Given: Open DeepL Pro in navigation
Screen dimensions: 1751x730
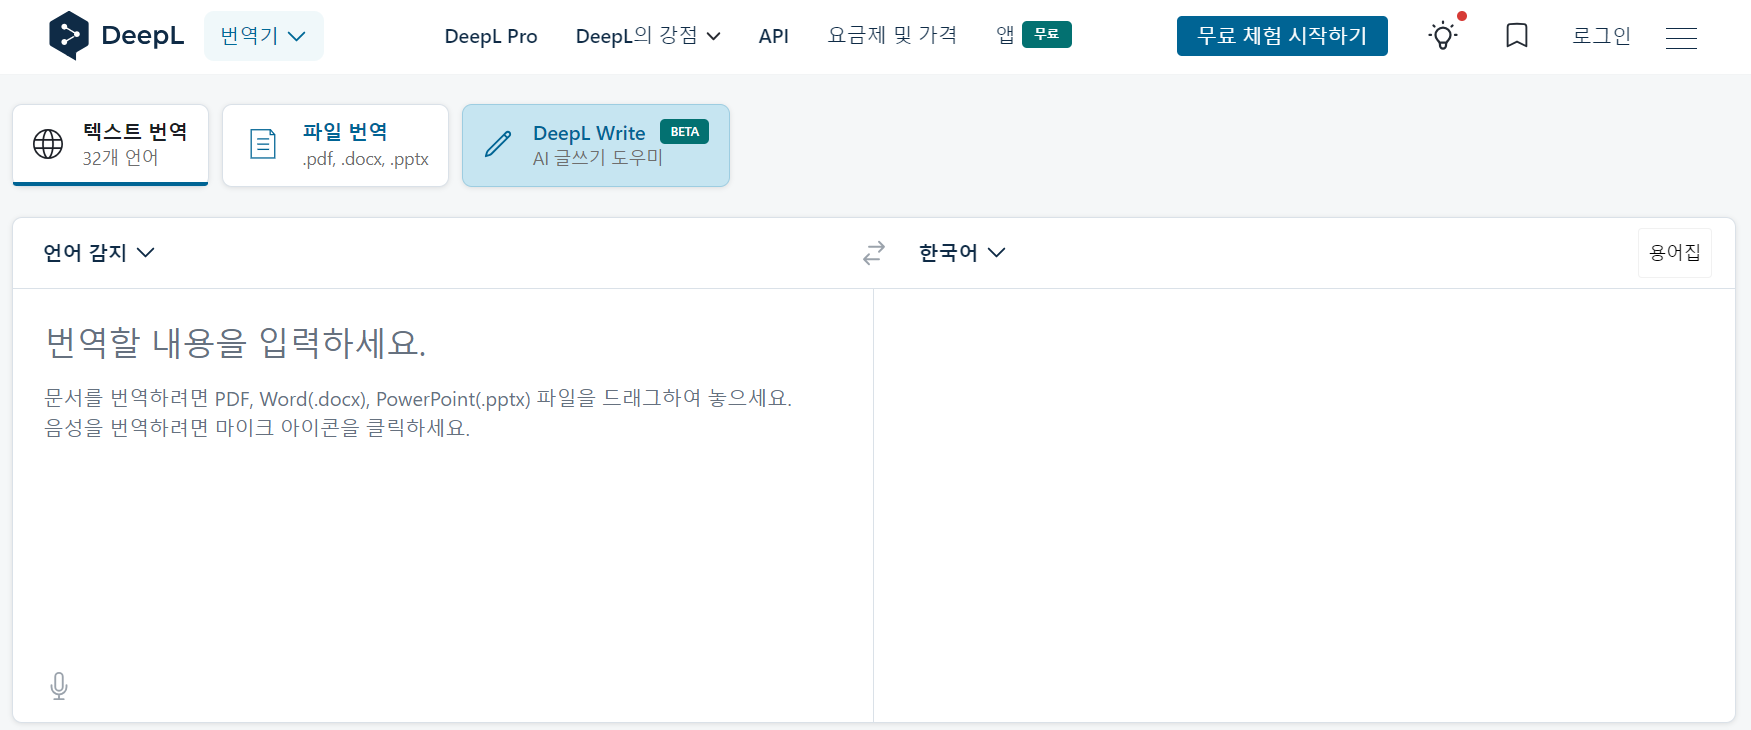Looking at the screenshot, I should coord(491,36).
